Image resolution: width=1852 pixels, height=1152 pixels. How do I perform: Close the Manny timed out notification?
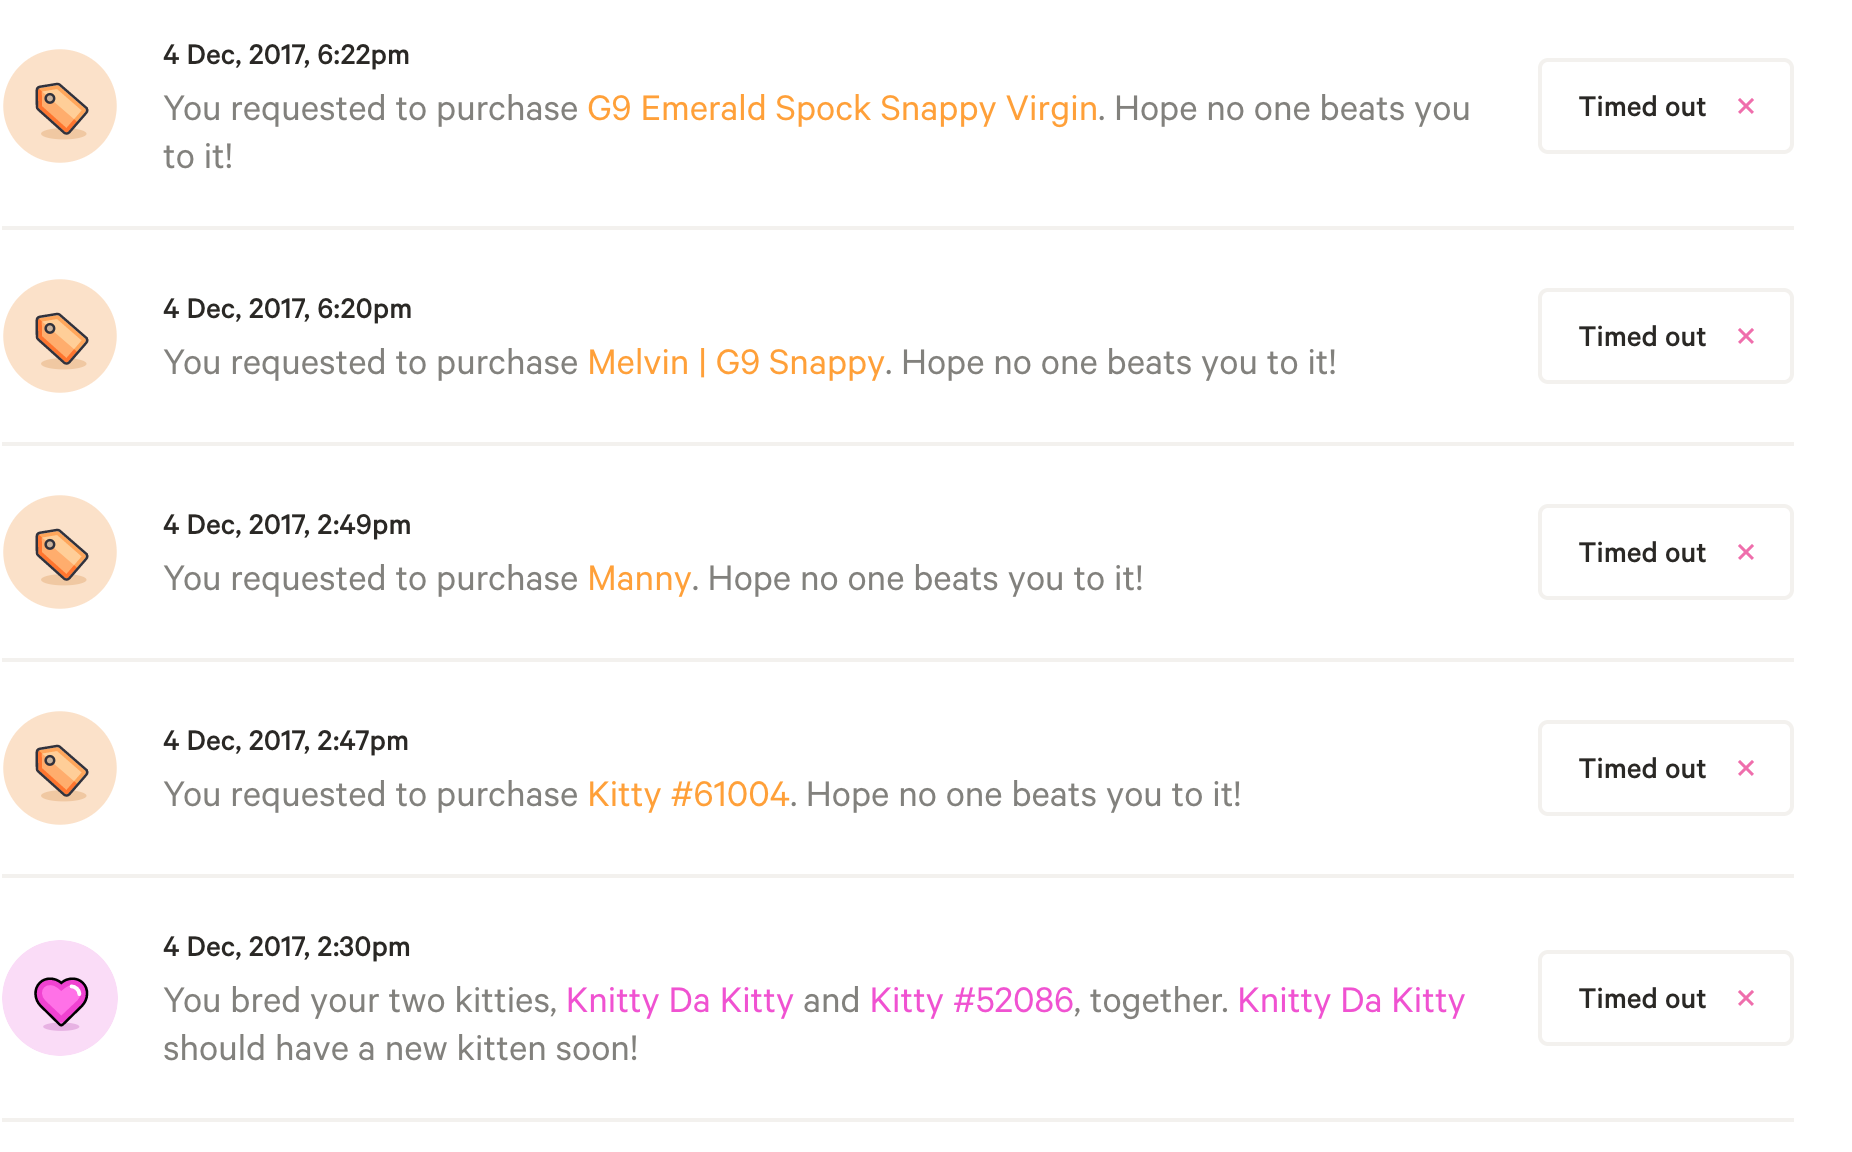pos(1746,553)
